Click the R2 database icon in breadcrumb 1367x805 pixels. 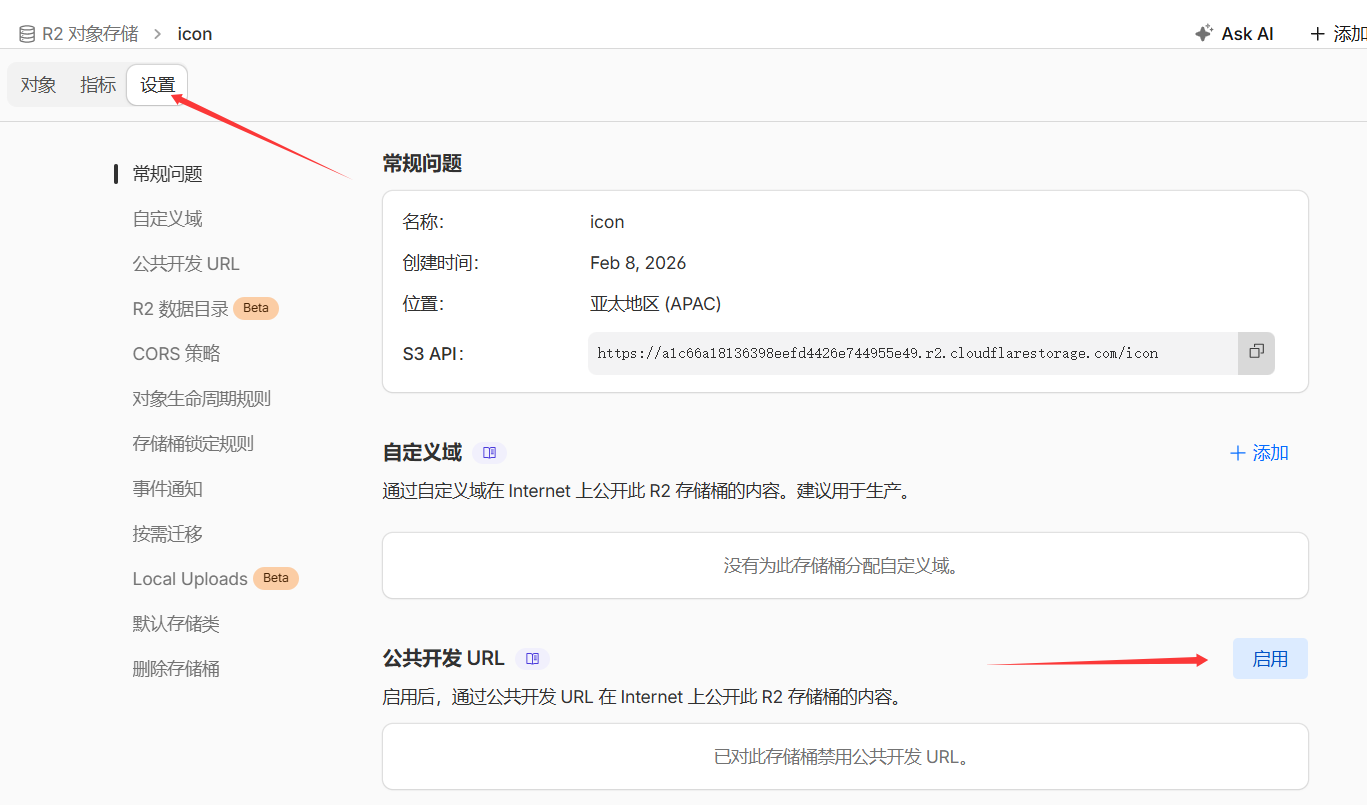[x=27, y=34]
